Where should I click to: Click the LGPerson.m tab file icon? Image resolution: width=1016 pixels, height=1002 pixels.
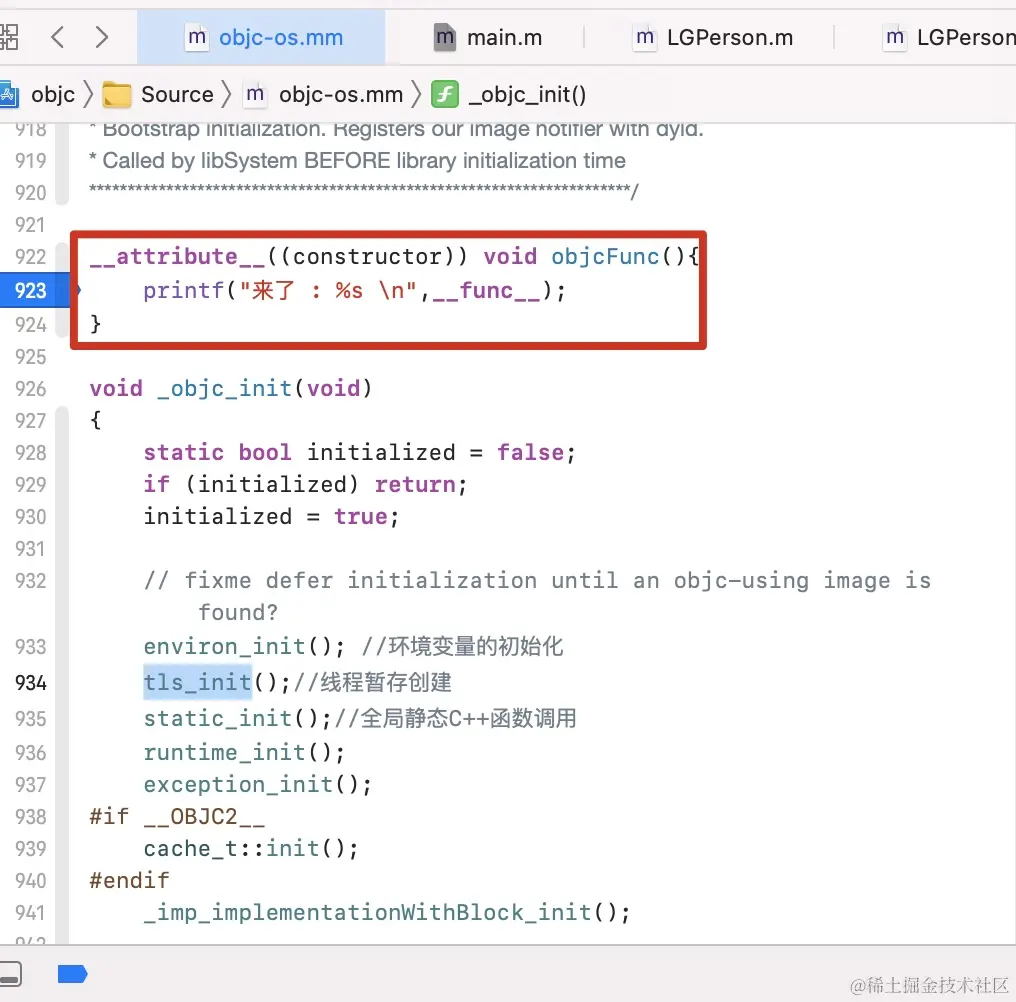pyautogui.click(x=644, y=38)
